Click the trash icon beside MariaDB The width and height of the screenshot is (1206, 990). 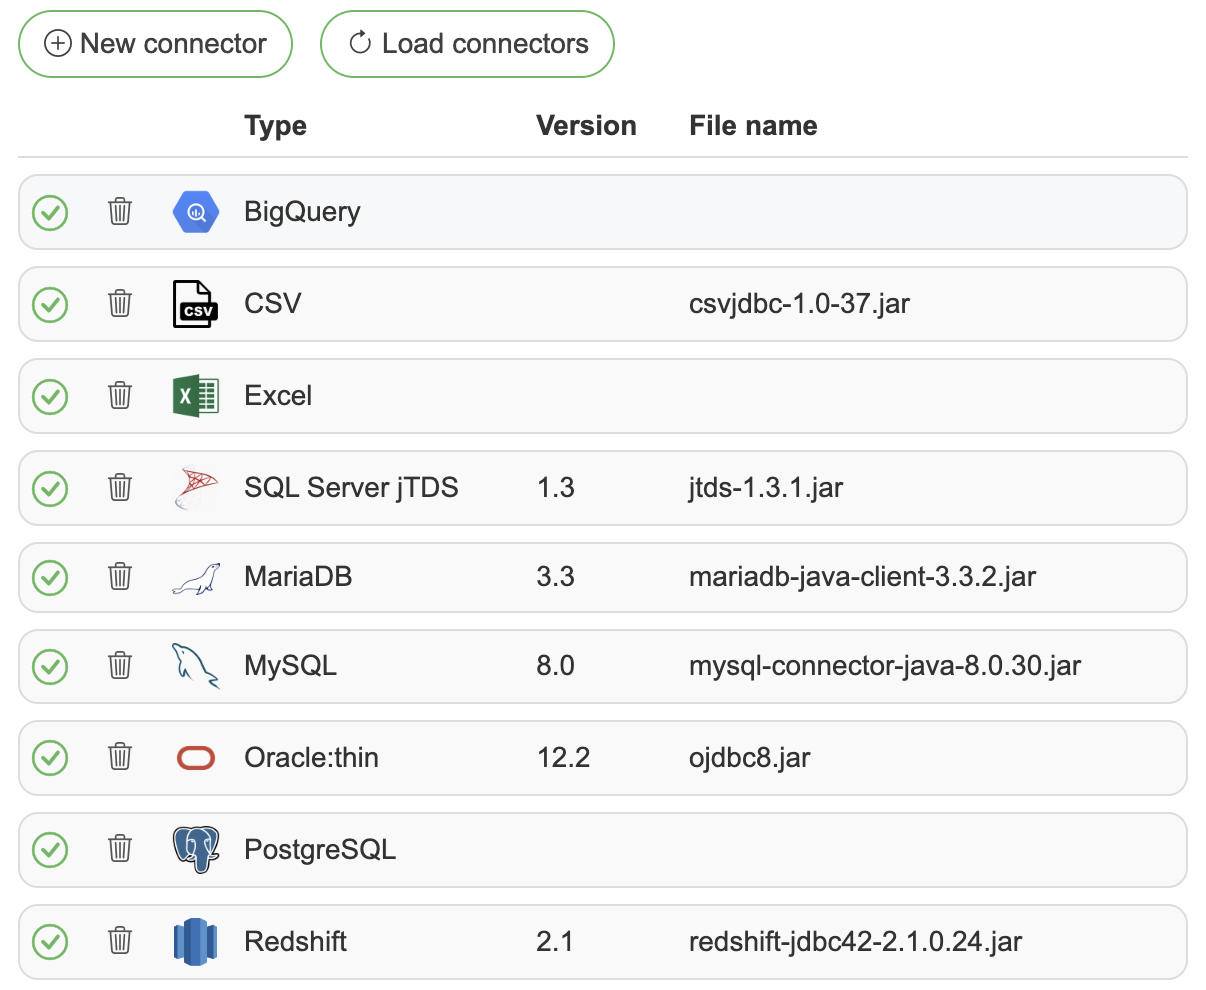point(120,577)
